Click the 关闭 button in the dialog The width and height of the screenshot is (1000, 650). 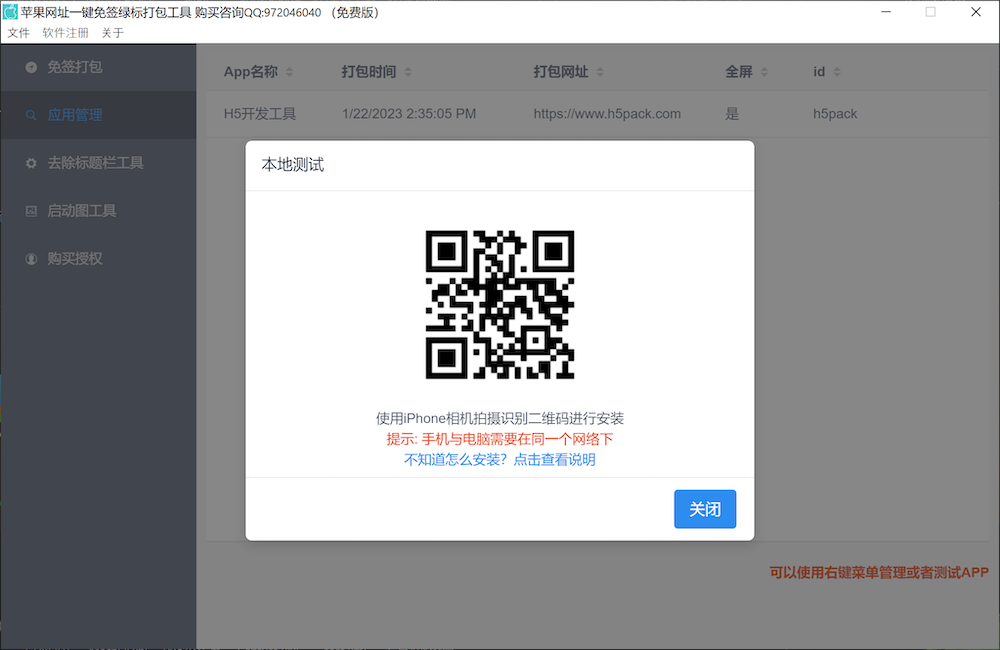(x=705, y=509)
